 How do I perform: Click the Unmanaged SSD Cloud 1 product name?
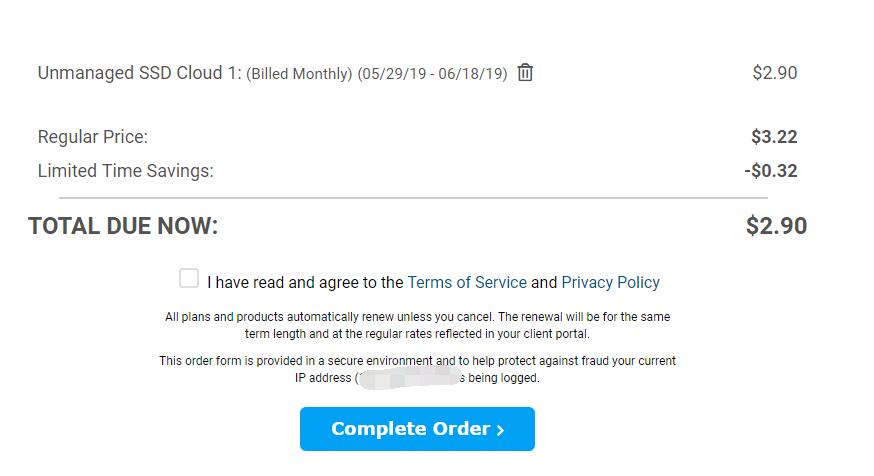click(139, 73)
